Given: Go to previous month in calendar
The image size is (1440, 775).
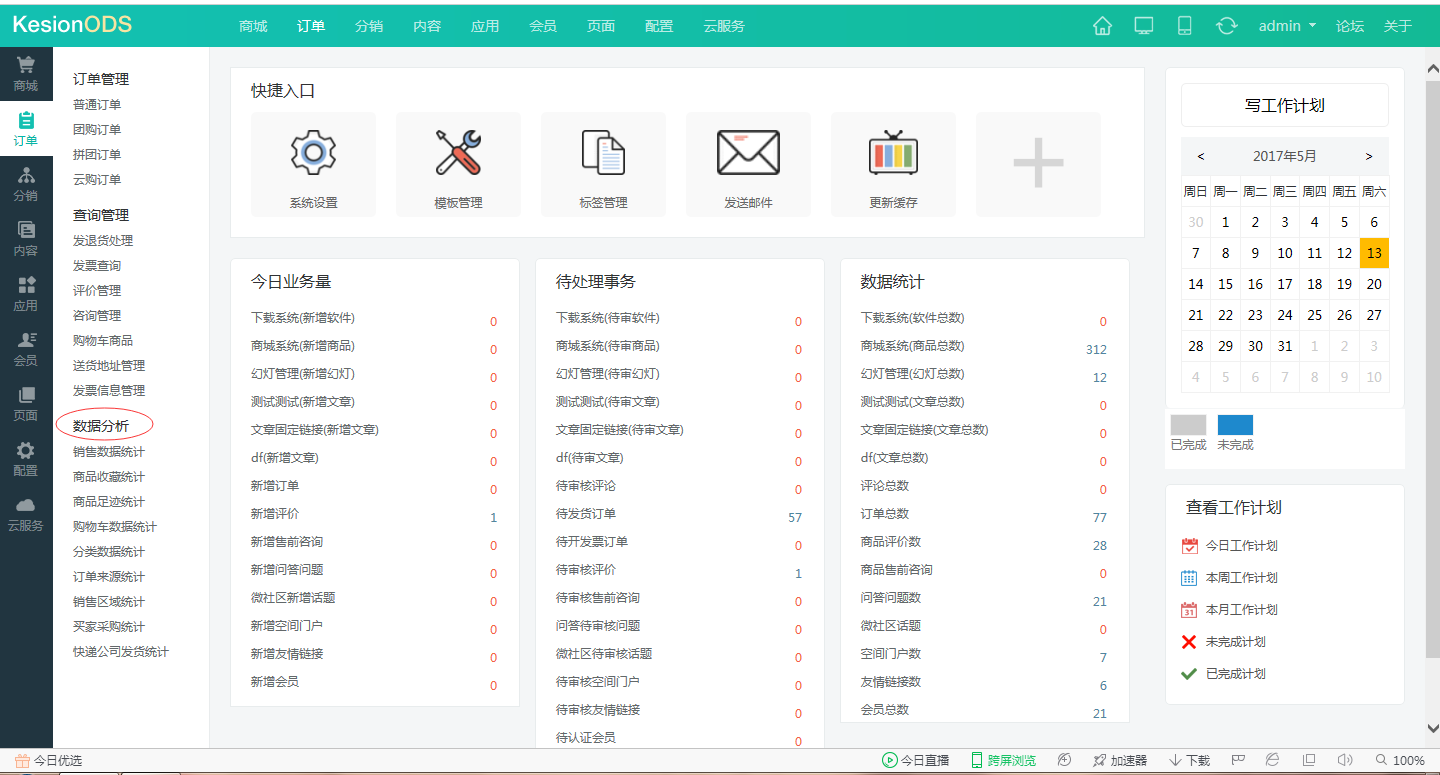Looking at the screenshot, I should [1201, 156].
